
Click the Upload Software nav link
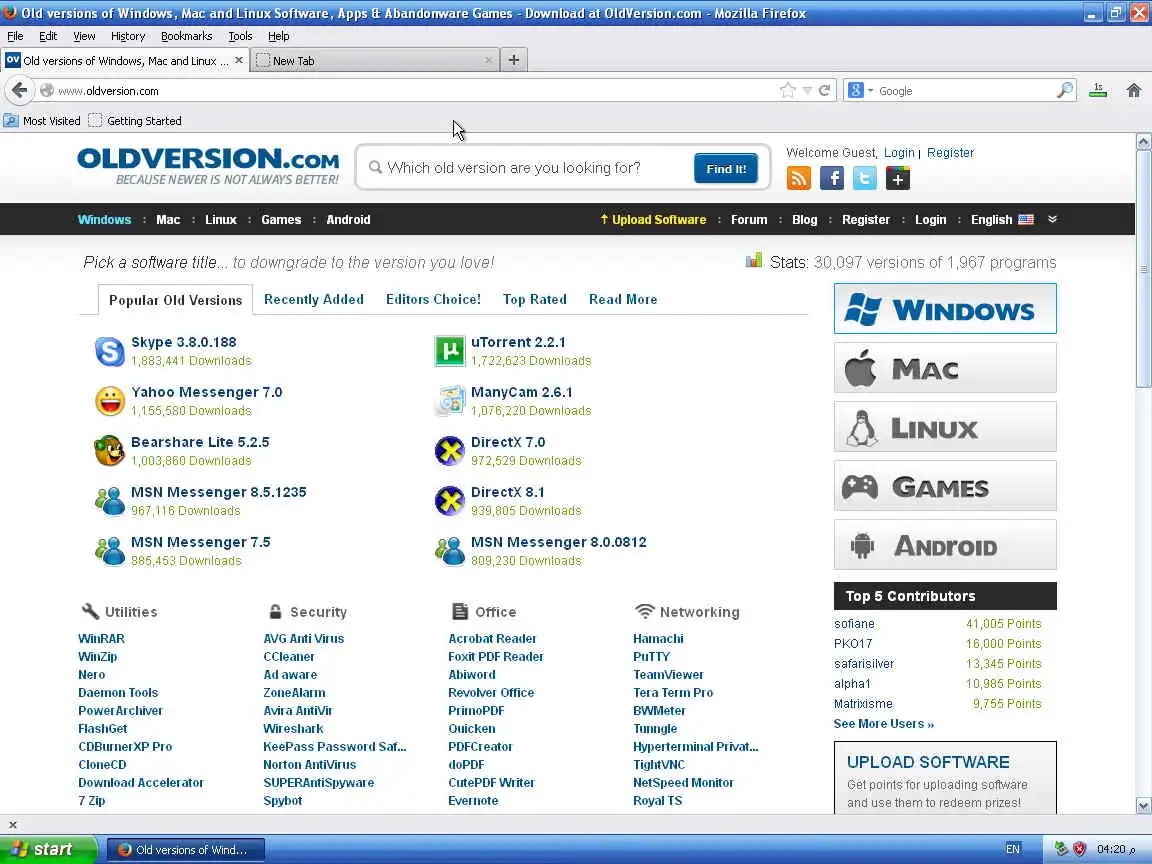click(x=652, y=220)
